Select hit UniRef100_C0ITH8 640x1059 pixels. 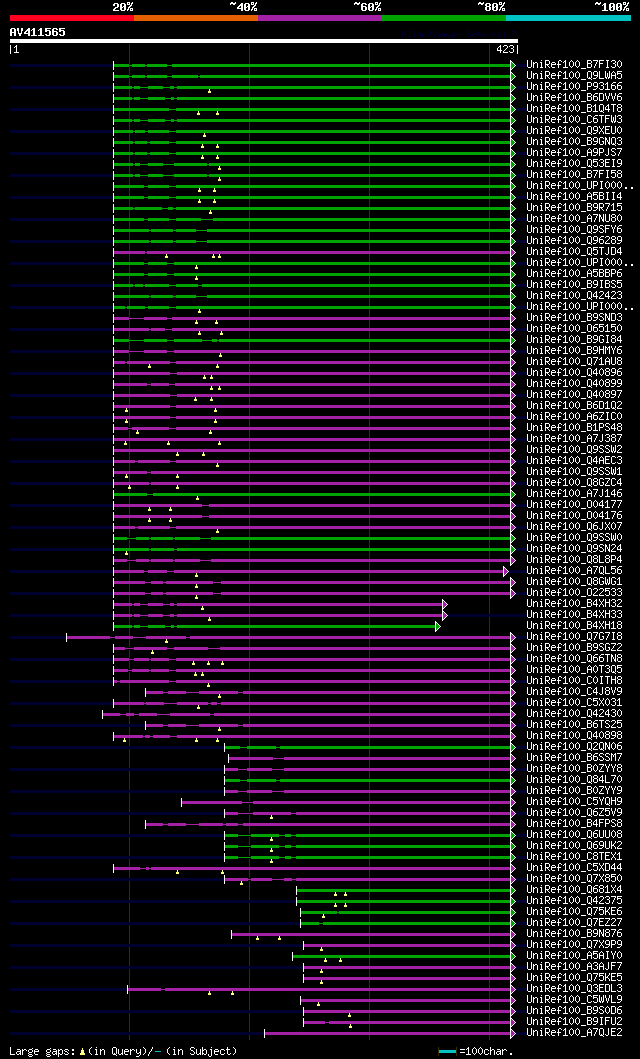[x=575, y=681]
